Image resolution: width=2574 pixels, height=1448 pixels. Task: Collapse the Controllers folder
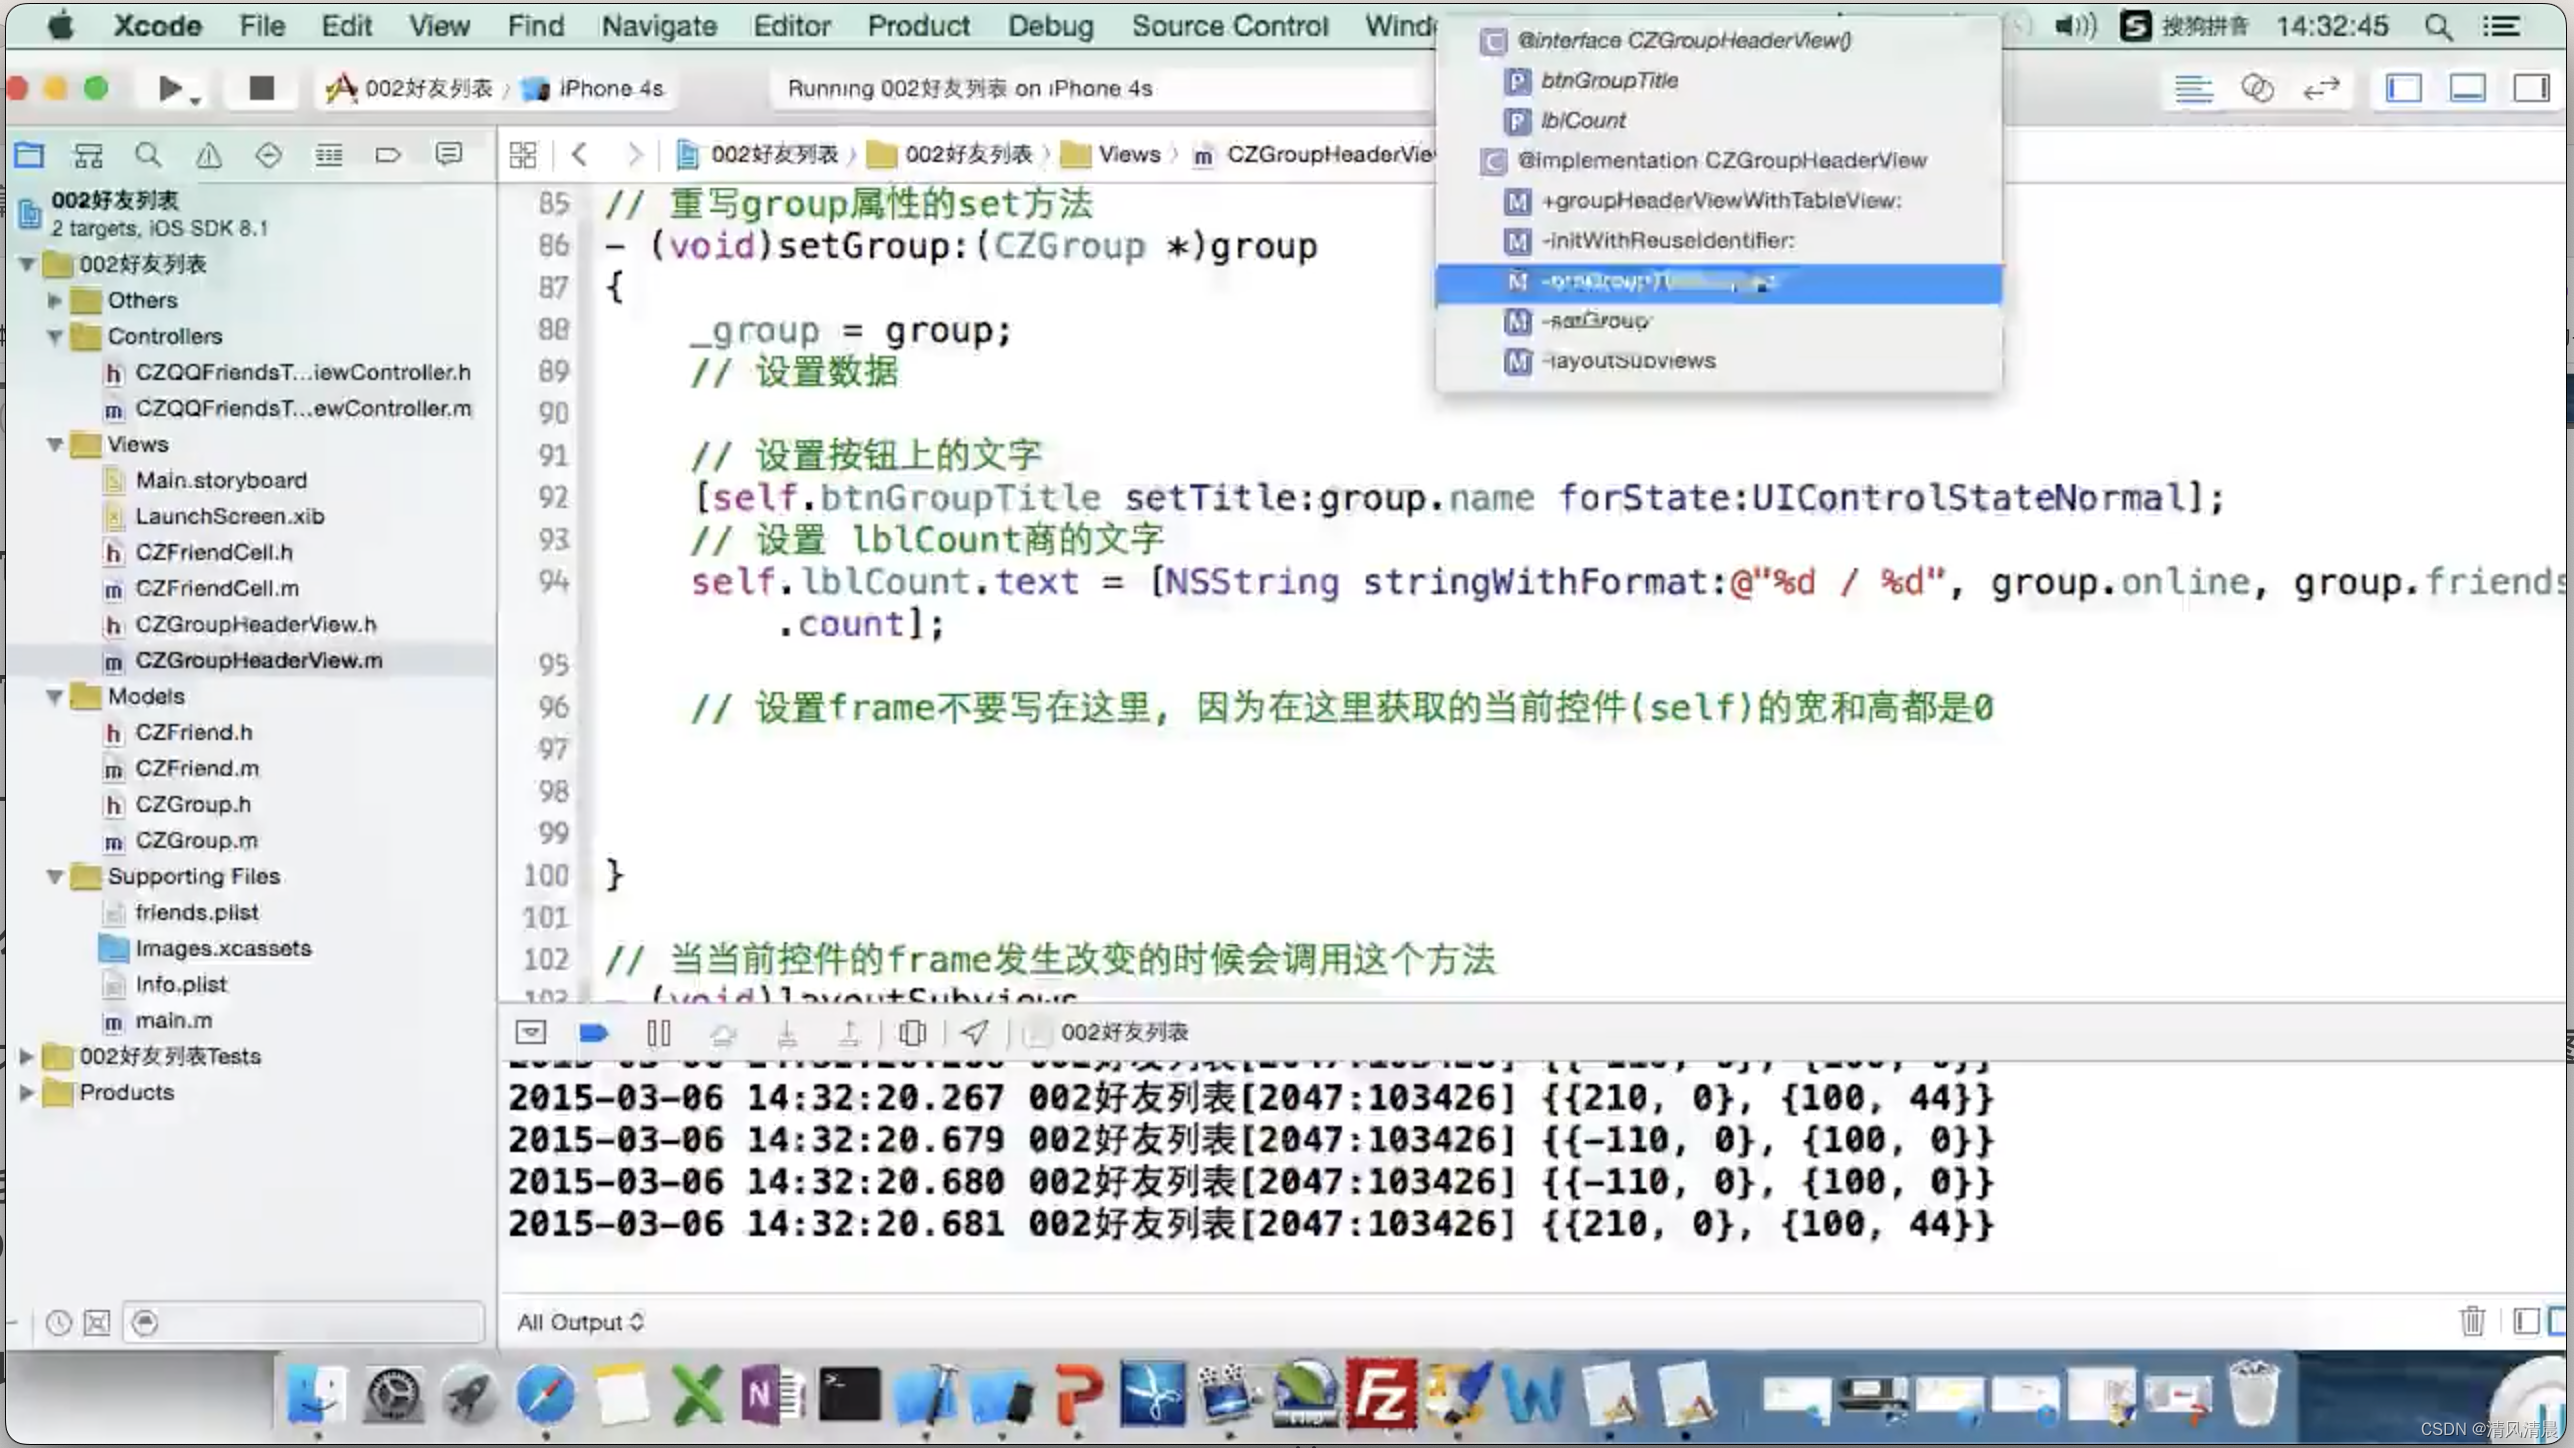point(55,336)
